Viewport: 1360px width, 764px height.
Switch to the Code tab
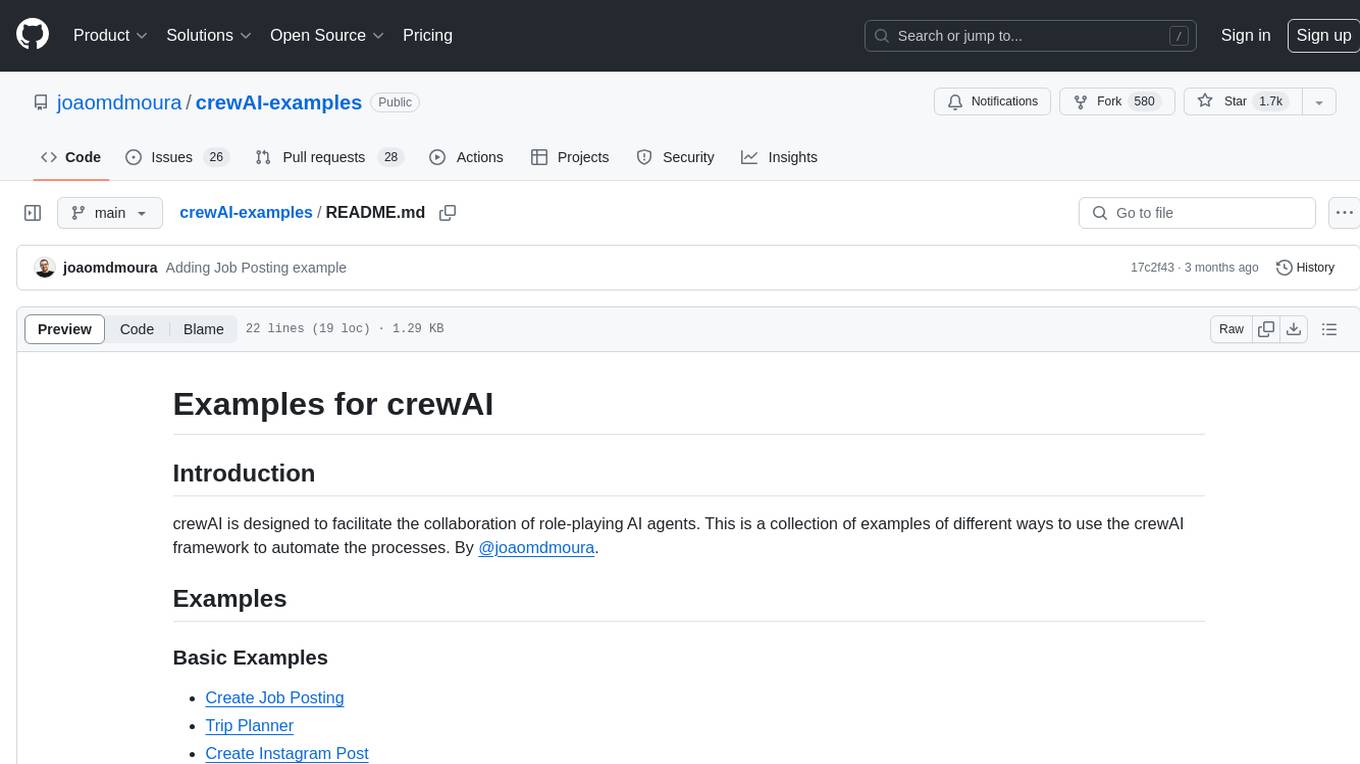pyautogui.click(x=71, y=157)
